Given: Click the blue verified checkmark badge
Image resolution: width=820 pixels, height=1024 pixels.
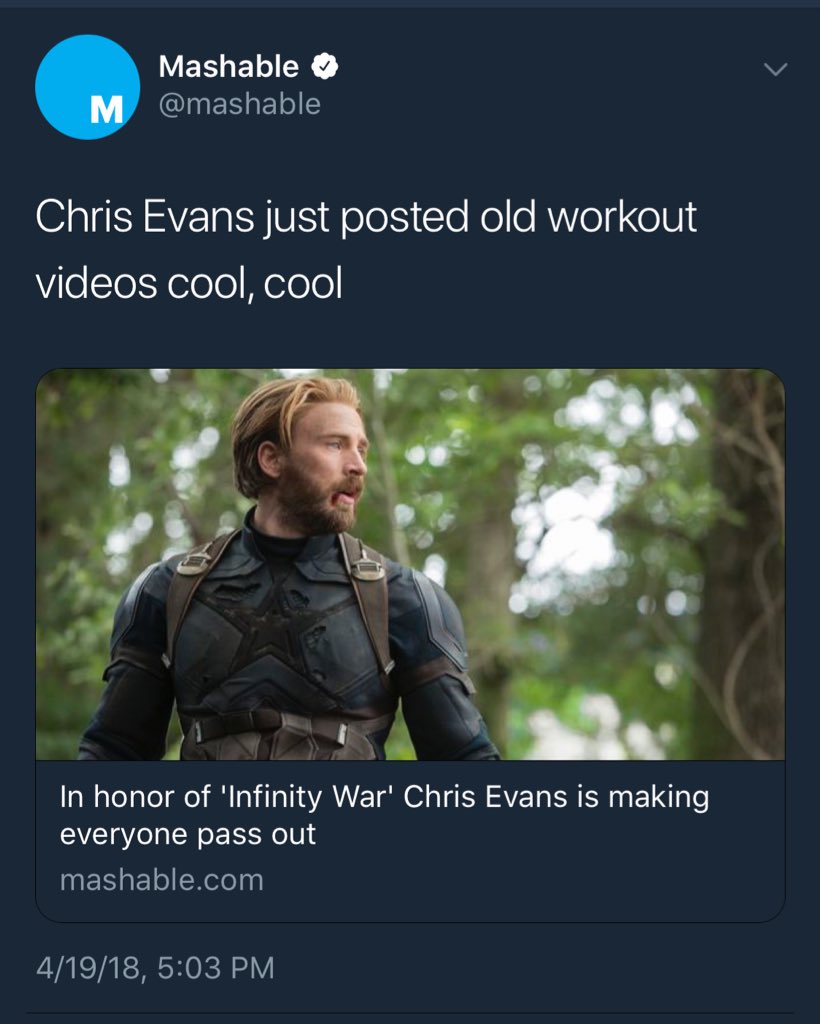Looking at the screenshot, I should (324, 67).
